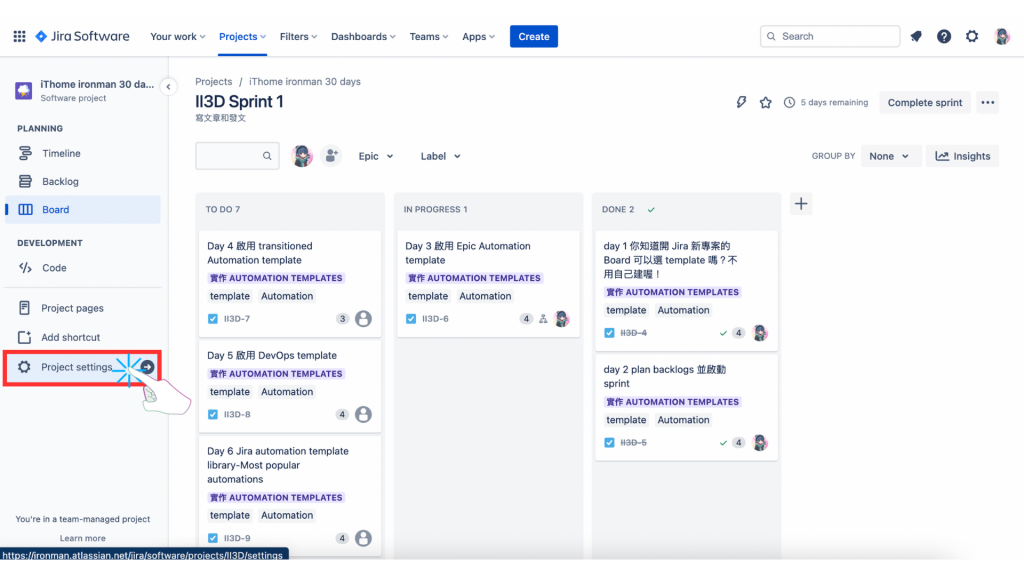Click Add shortcut in sidebar
1024x576 pixels.
(83, 338)
